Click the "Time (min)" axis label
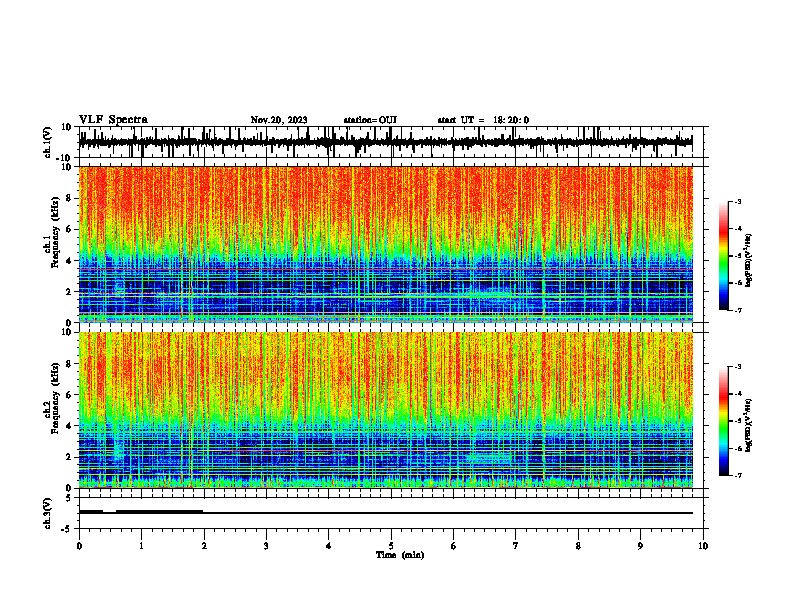 coord(400,555)
